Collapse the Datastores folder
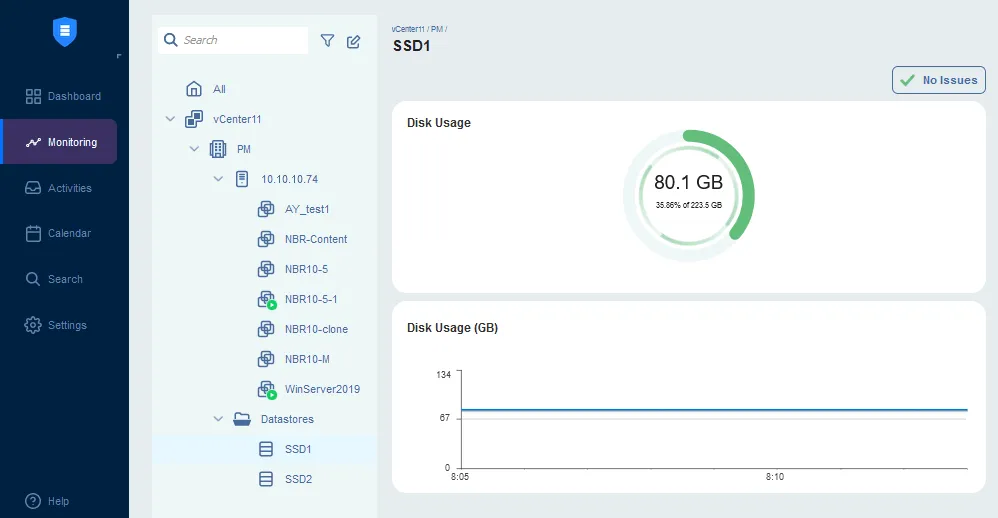The image size is (998, 518). click(x=218, y=419)
